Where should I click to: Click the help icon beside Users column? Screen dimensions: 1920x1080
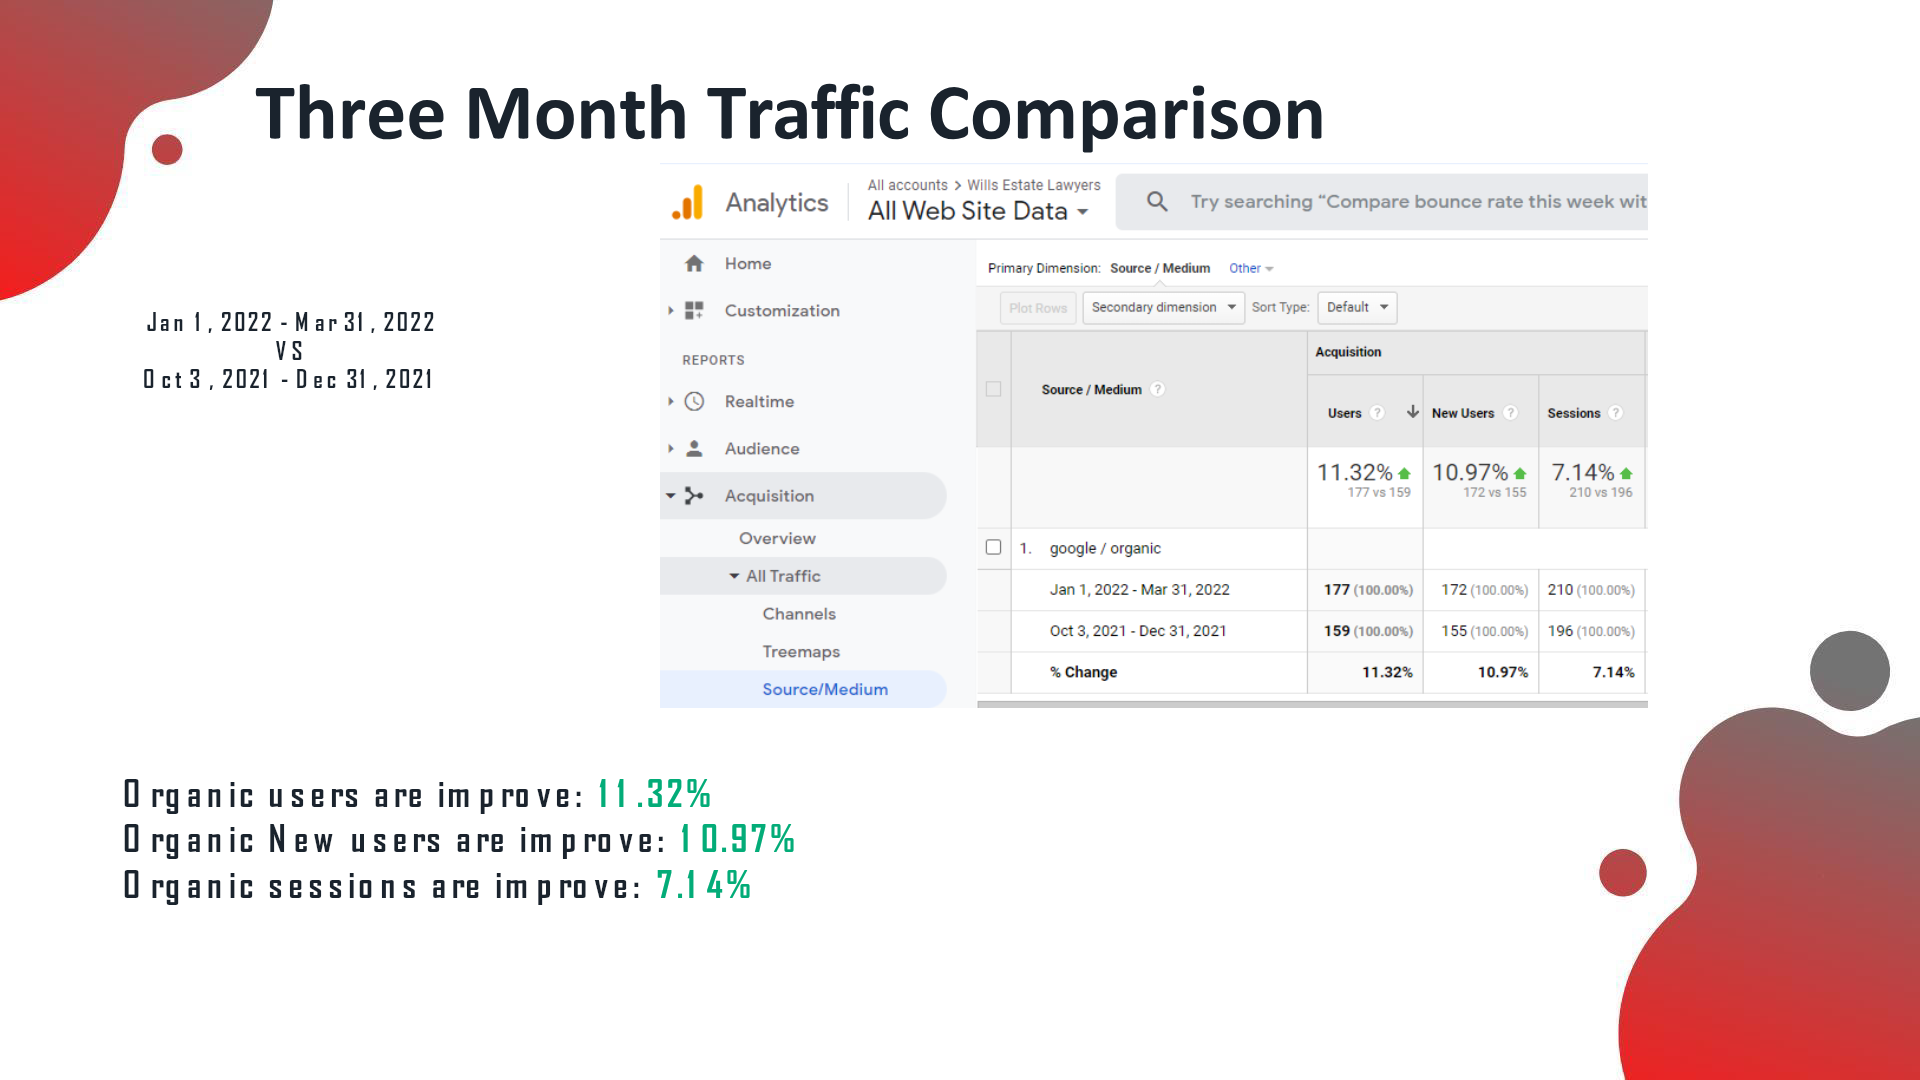tap(1377, 412)
